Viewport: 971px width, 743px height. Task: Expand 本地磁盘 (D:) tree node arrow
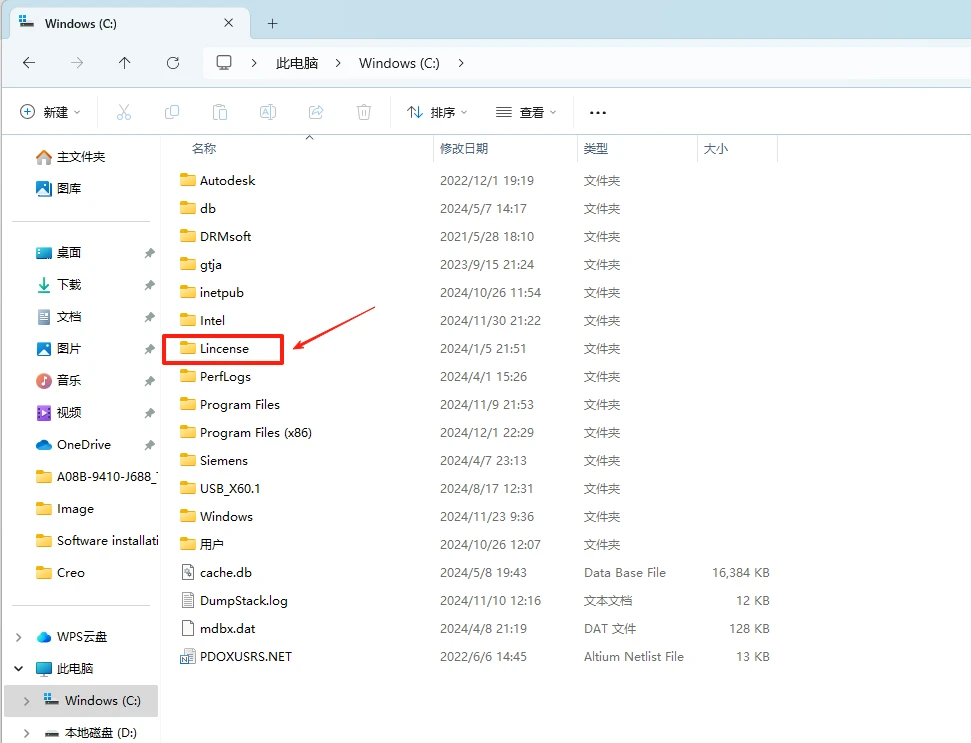[27, 733]
